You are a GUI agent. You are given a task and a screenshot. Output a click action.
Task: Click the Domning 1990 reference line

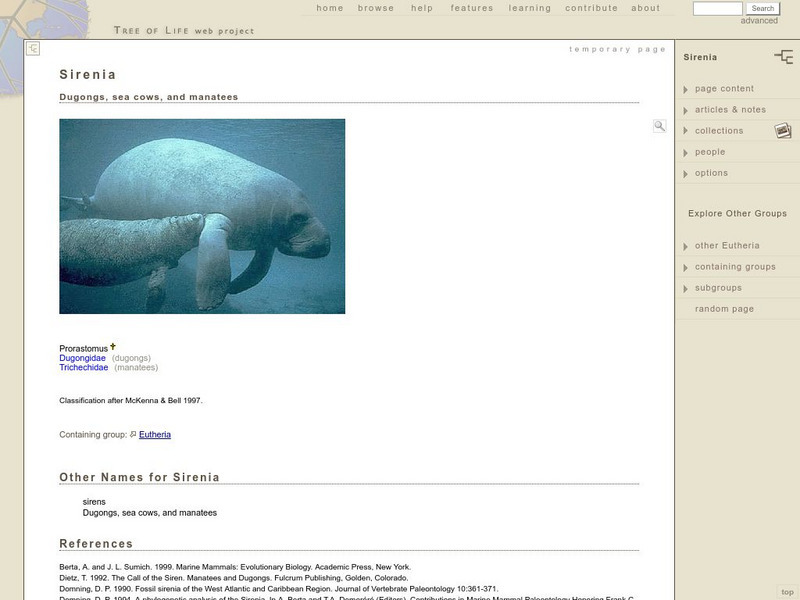tap(279, 589)
